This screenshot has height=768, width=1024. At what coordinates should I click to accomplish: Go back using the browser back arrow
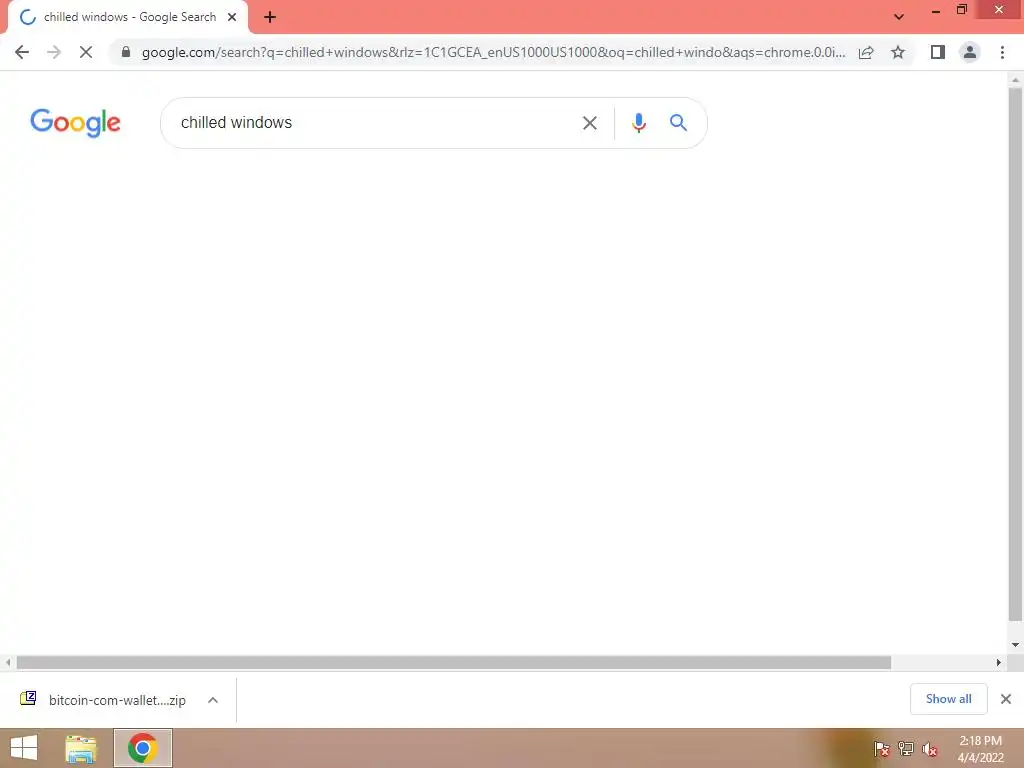(x=22, y=52)
